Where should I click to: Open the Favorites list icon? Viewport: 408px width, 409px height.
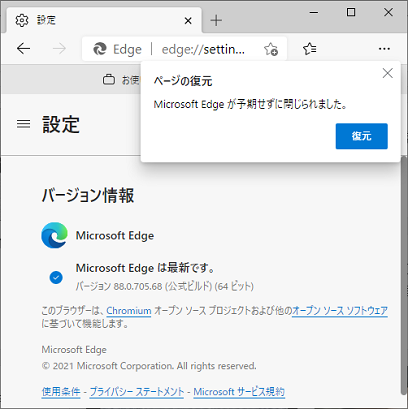(x=310, y=49)
